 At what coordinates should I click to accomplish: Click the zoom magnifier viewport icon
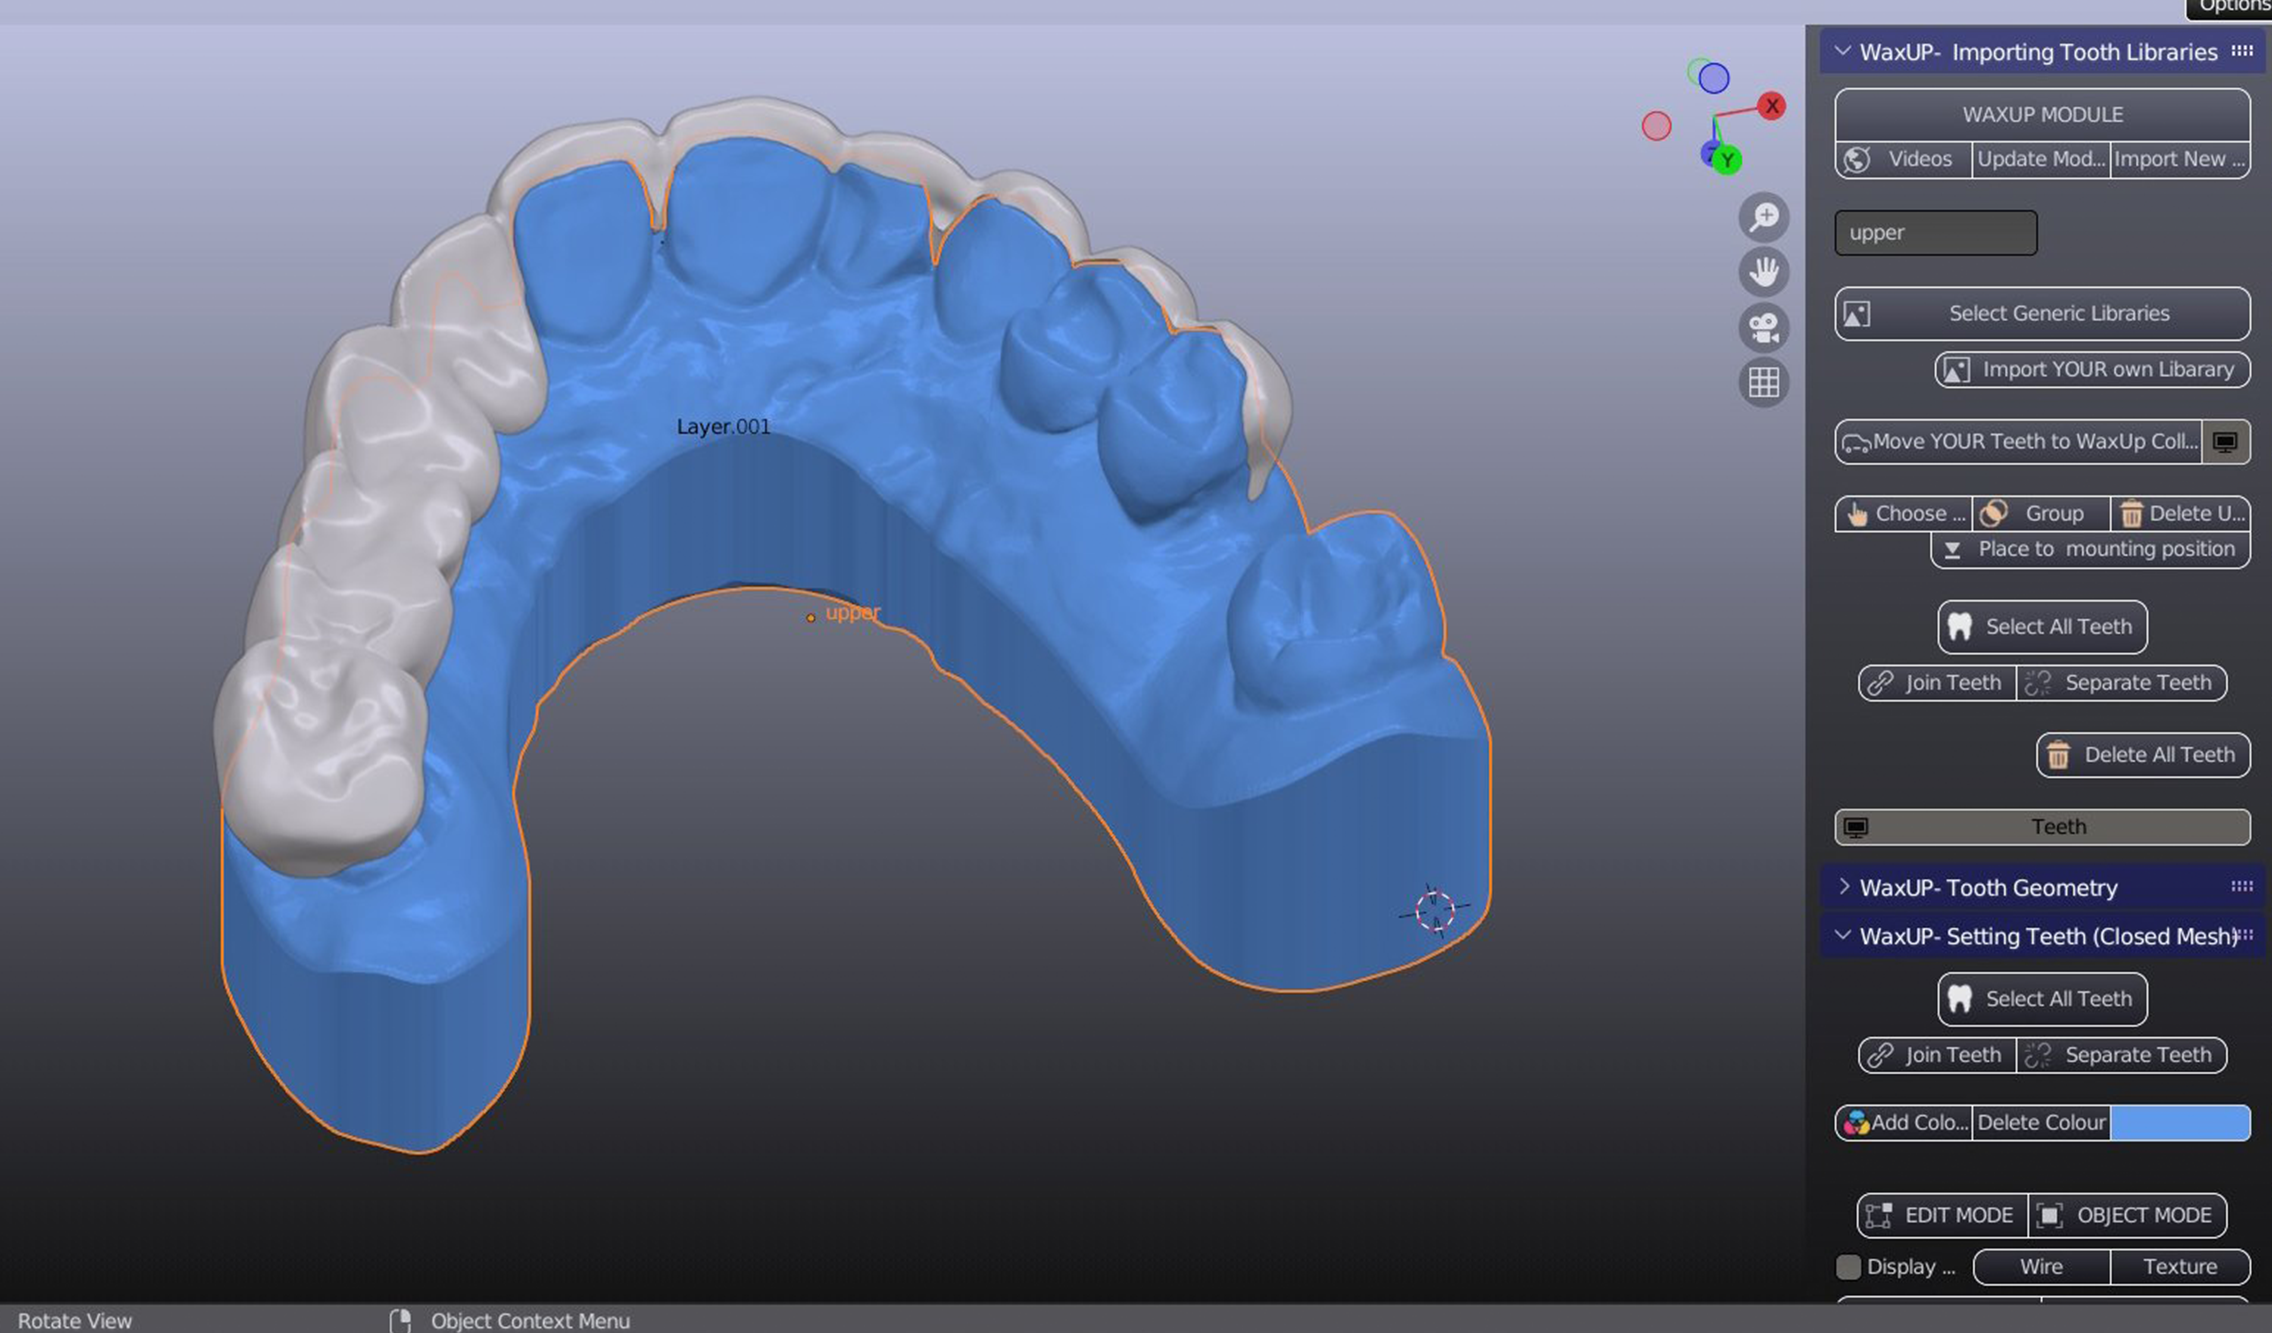1764,217
